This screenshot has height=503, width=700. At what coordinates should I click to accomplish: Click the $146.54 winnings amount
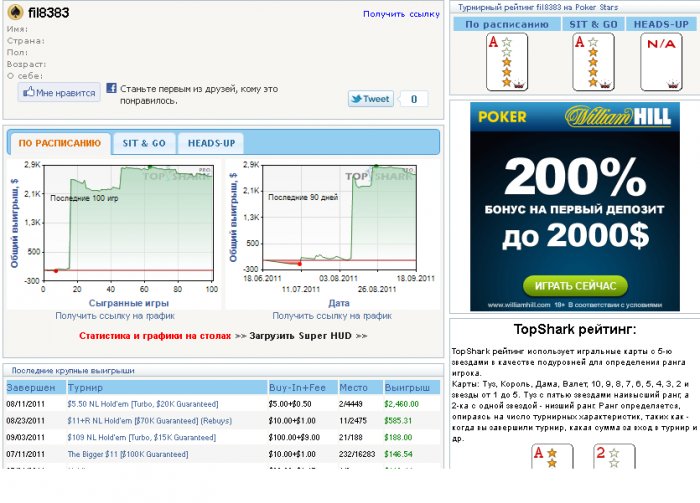coord(398,454)
